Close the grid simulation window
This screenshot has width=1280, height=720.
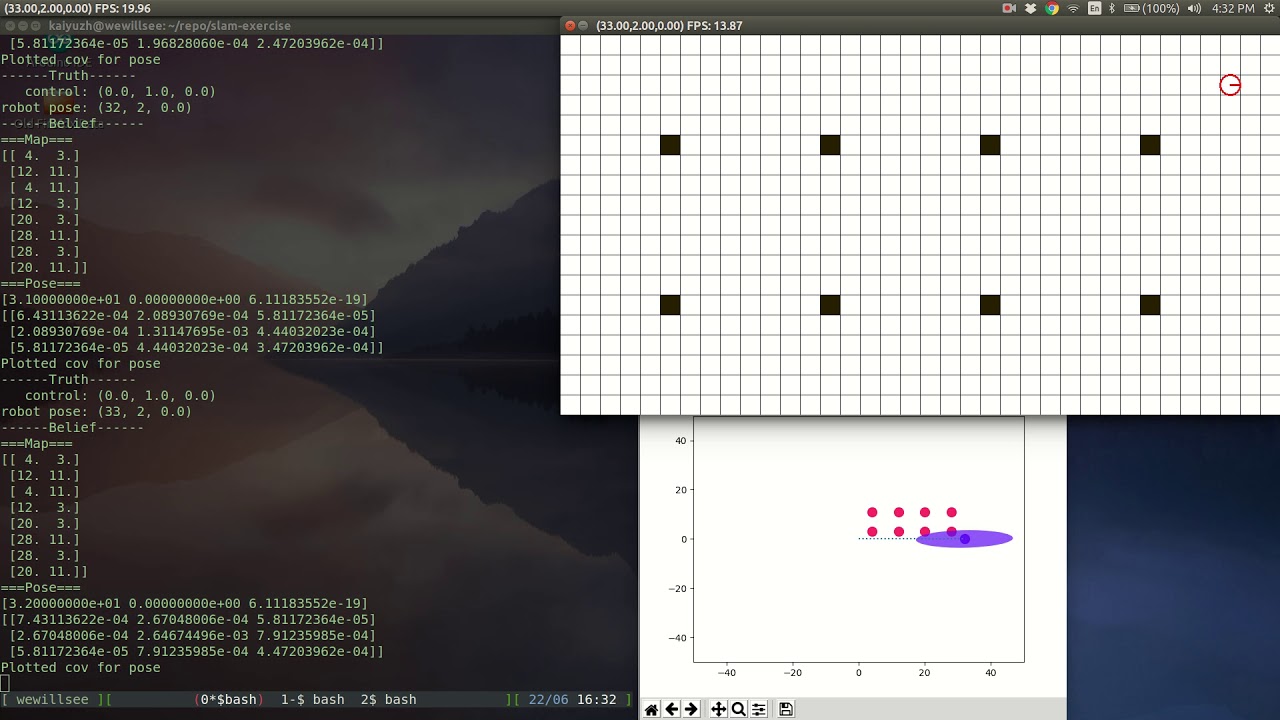pyautogui.click(x=570, y=25)
